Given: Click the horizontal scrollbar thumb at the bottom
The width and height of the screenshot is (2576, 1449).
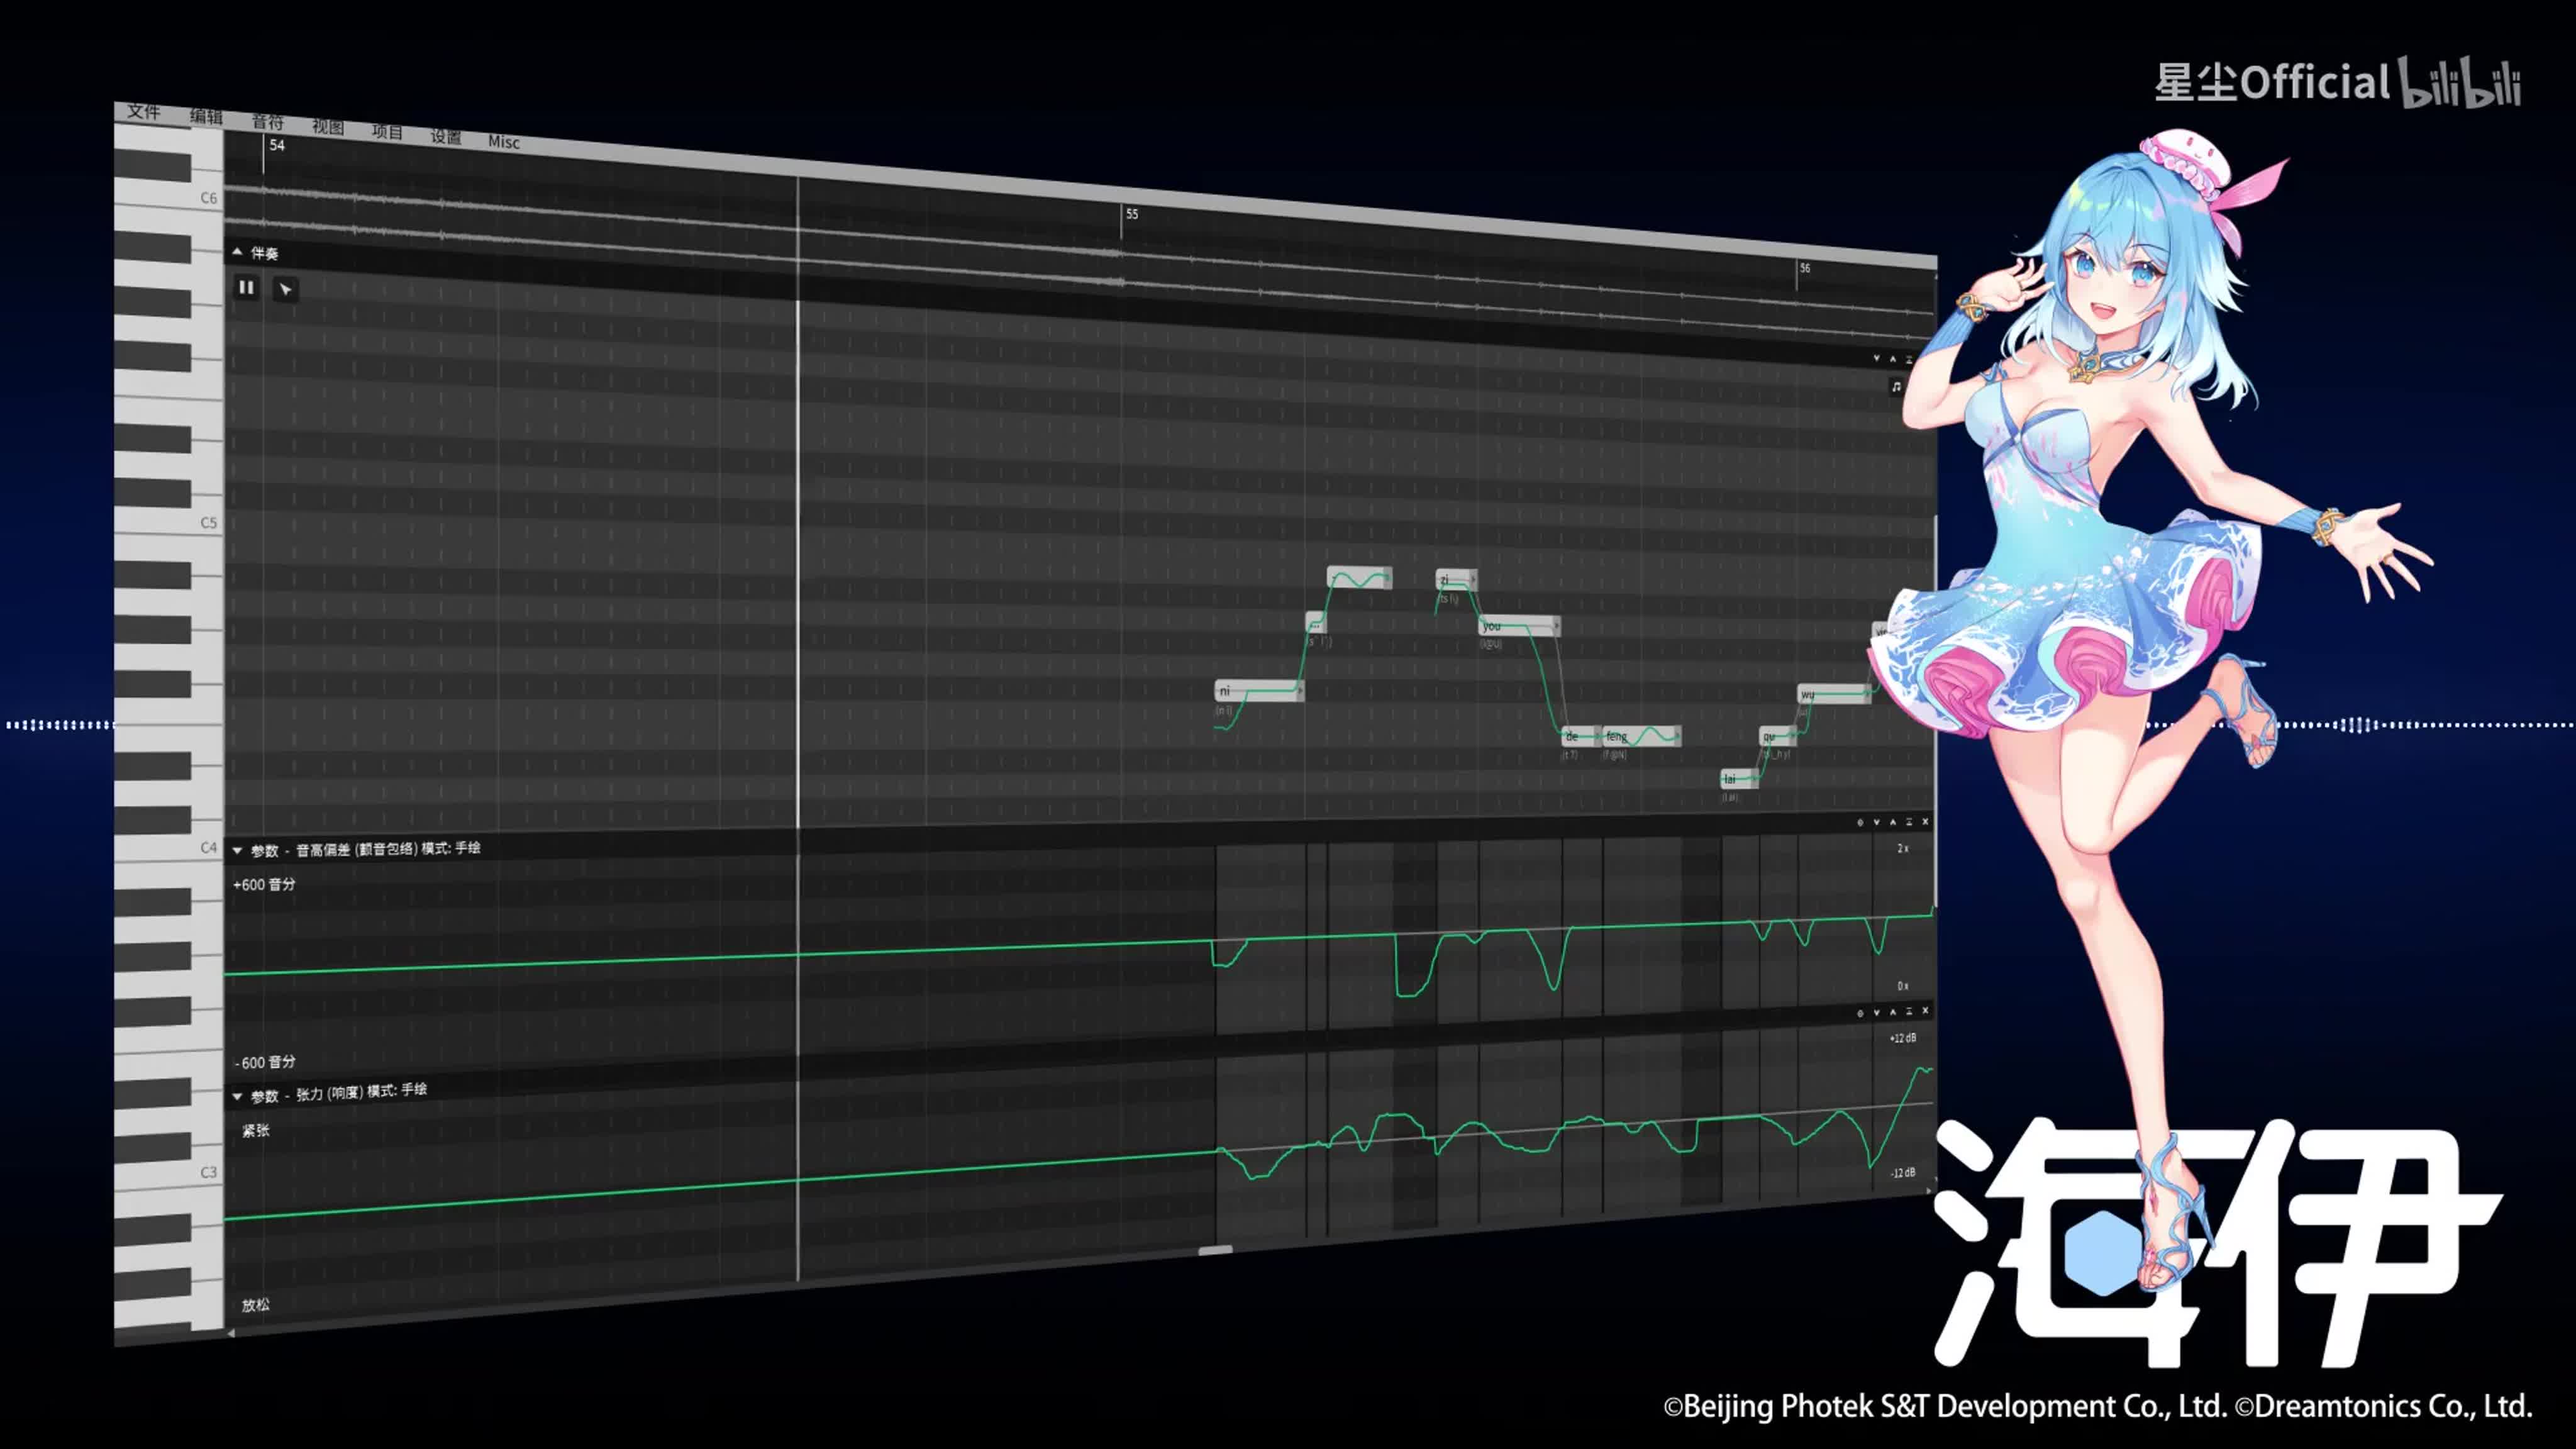Looking at the screenshot, I should (1216, 1250).
